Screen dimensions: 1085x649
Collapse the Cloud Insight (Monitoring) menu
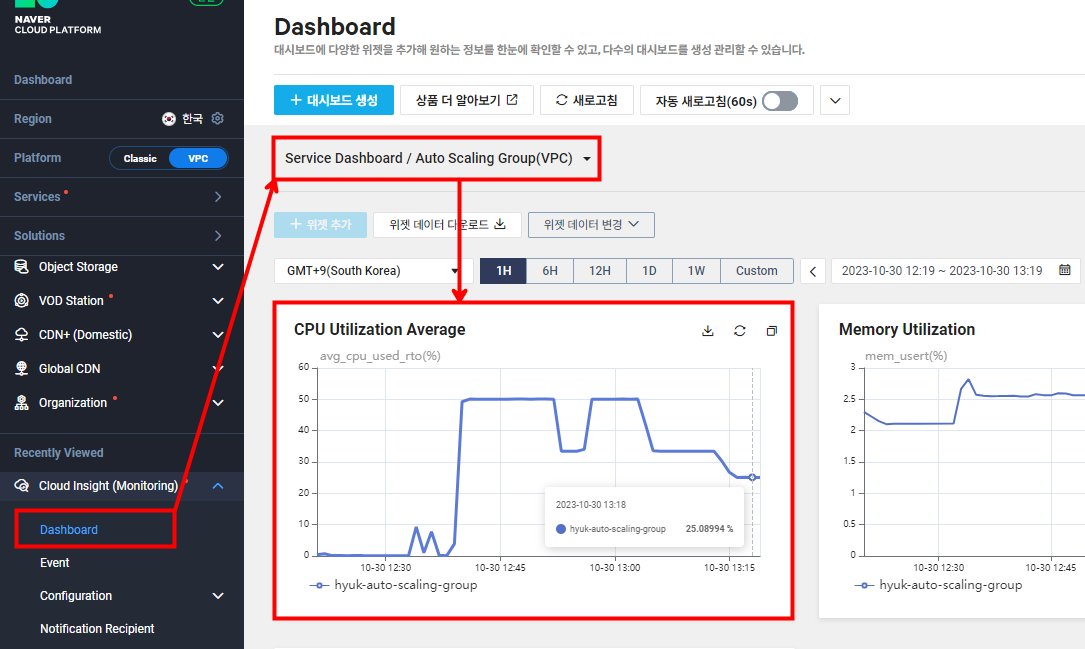[218, 486]
